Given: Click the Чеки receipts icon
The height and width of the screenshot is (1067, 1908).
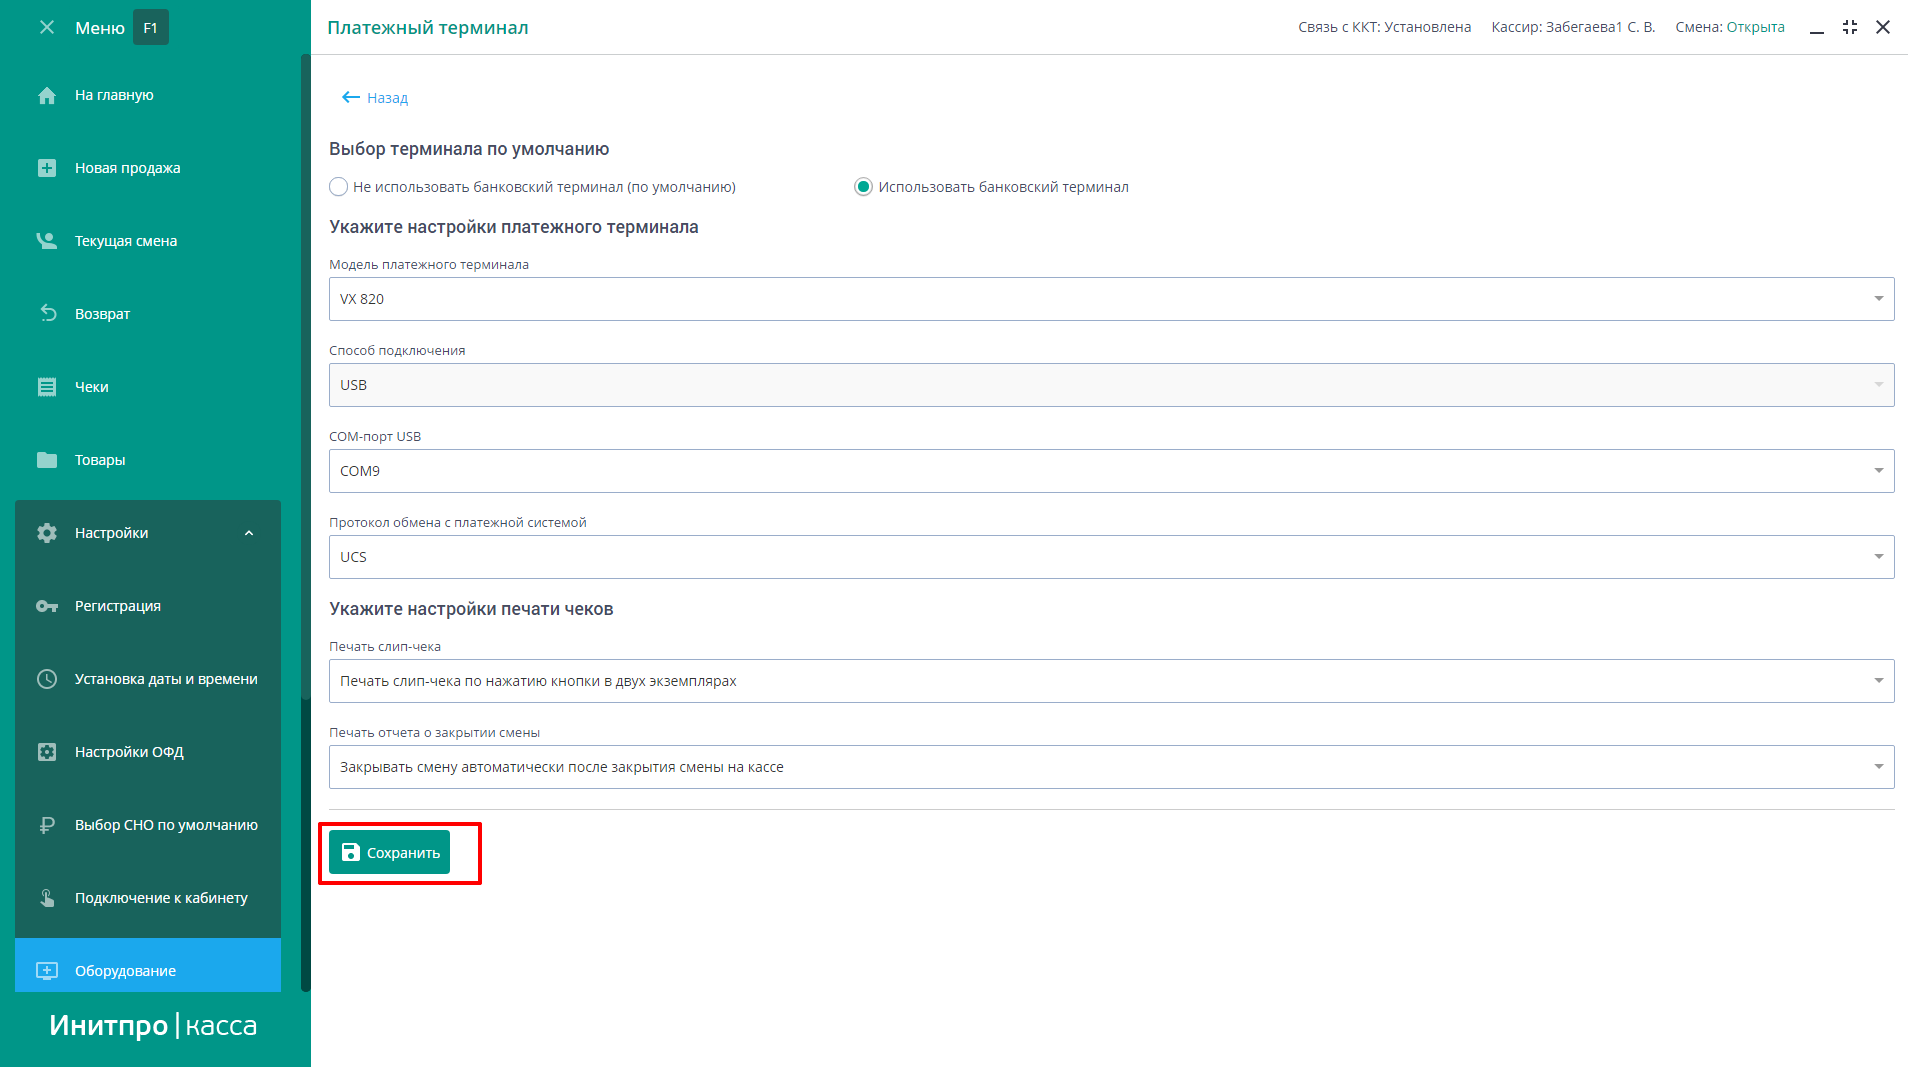Looking at the screenshot, I should point(47,387).
